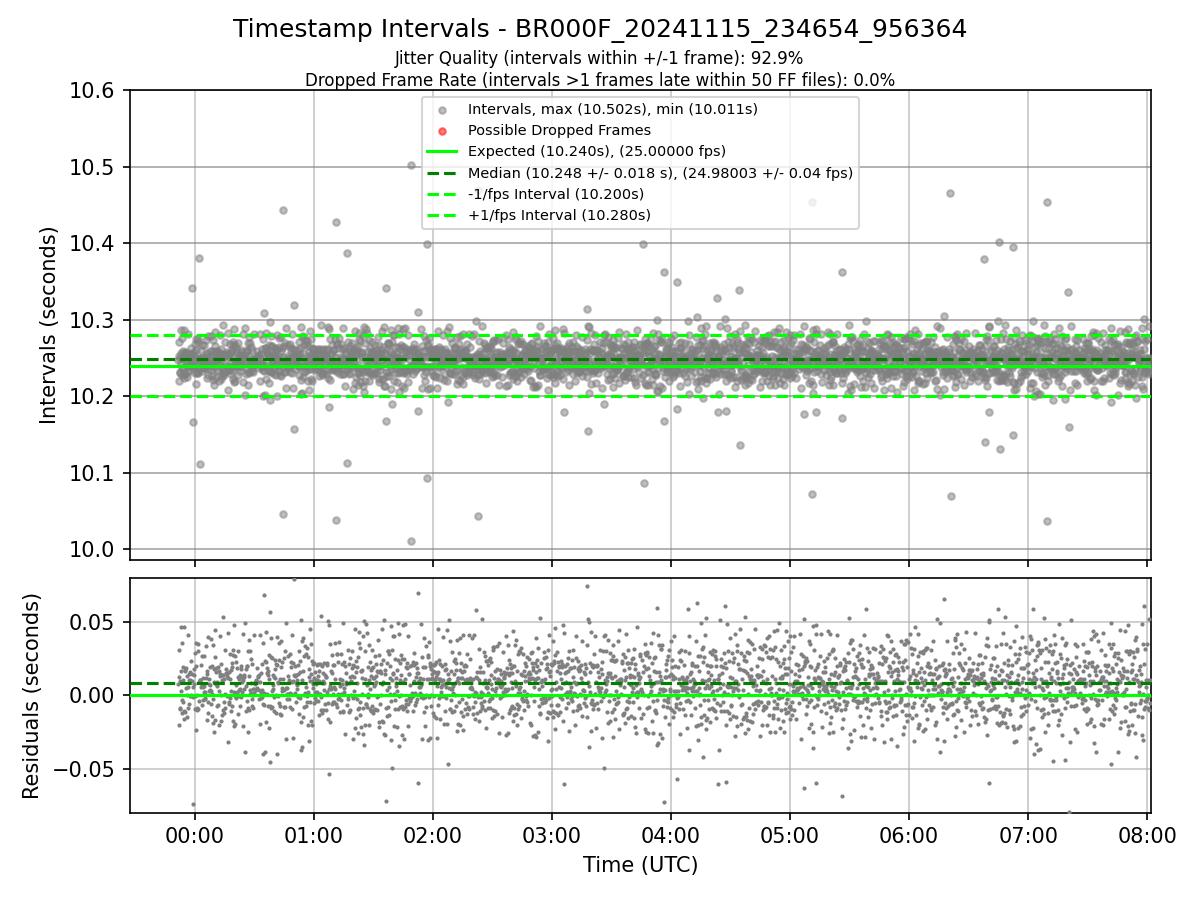Click the Residuals (seconds) axis label
The width and height of the screenshot is (1200, 900).
[31, 696]
